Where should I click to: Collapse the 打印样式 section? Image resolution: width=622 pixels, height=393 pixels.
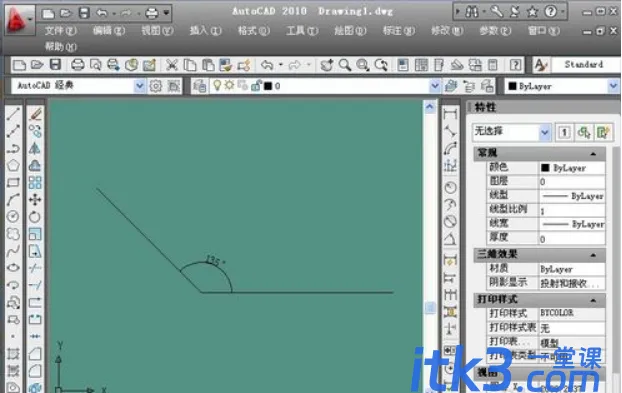(x=593, y=300)
